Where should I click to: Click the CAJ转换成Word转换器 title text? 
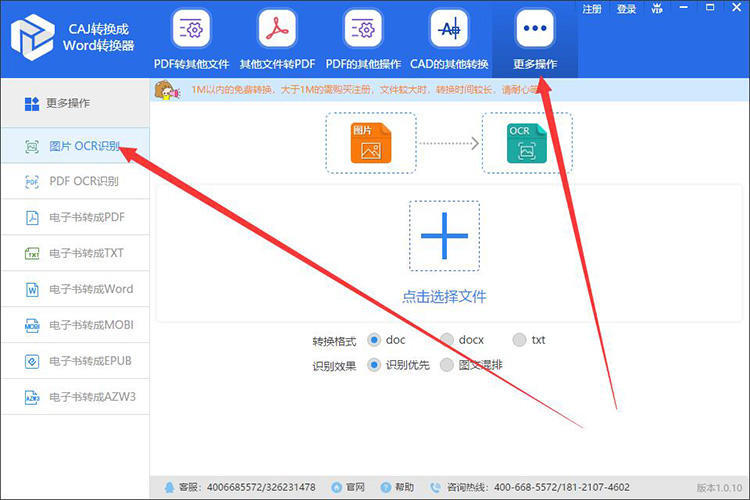click(x=98, y=37)
